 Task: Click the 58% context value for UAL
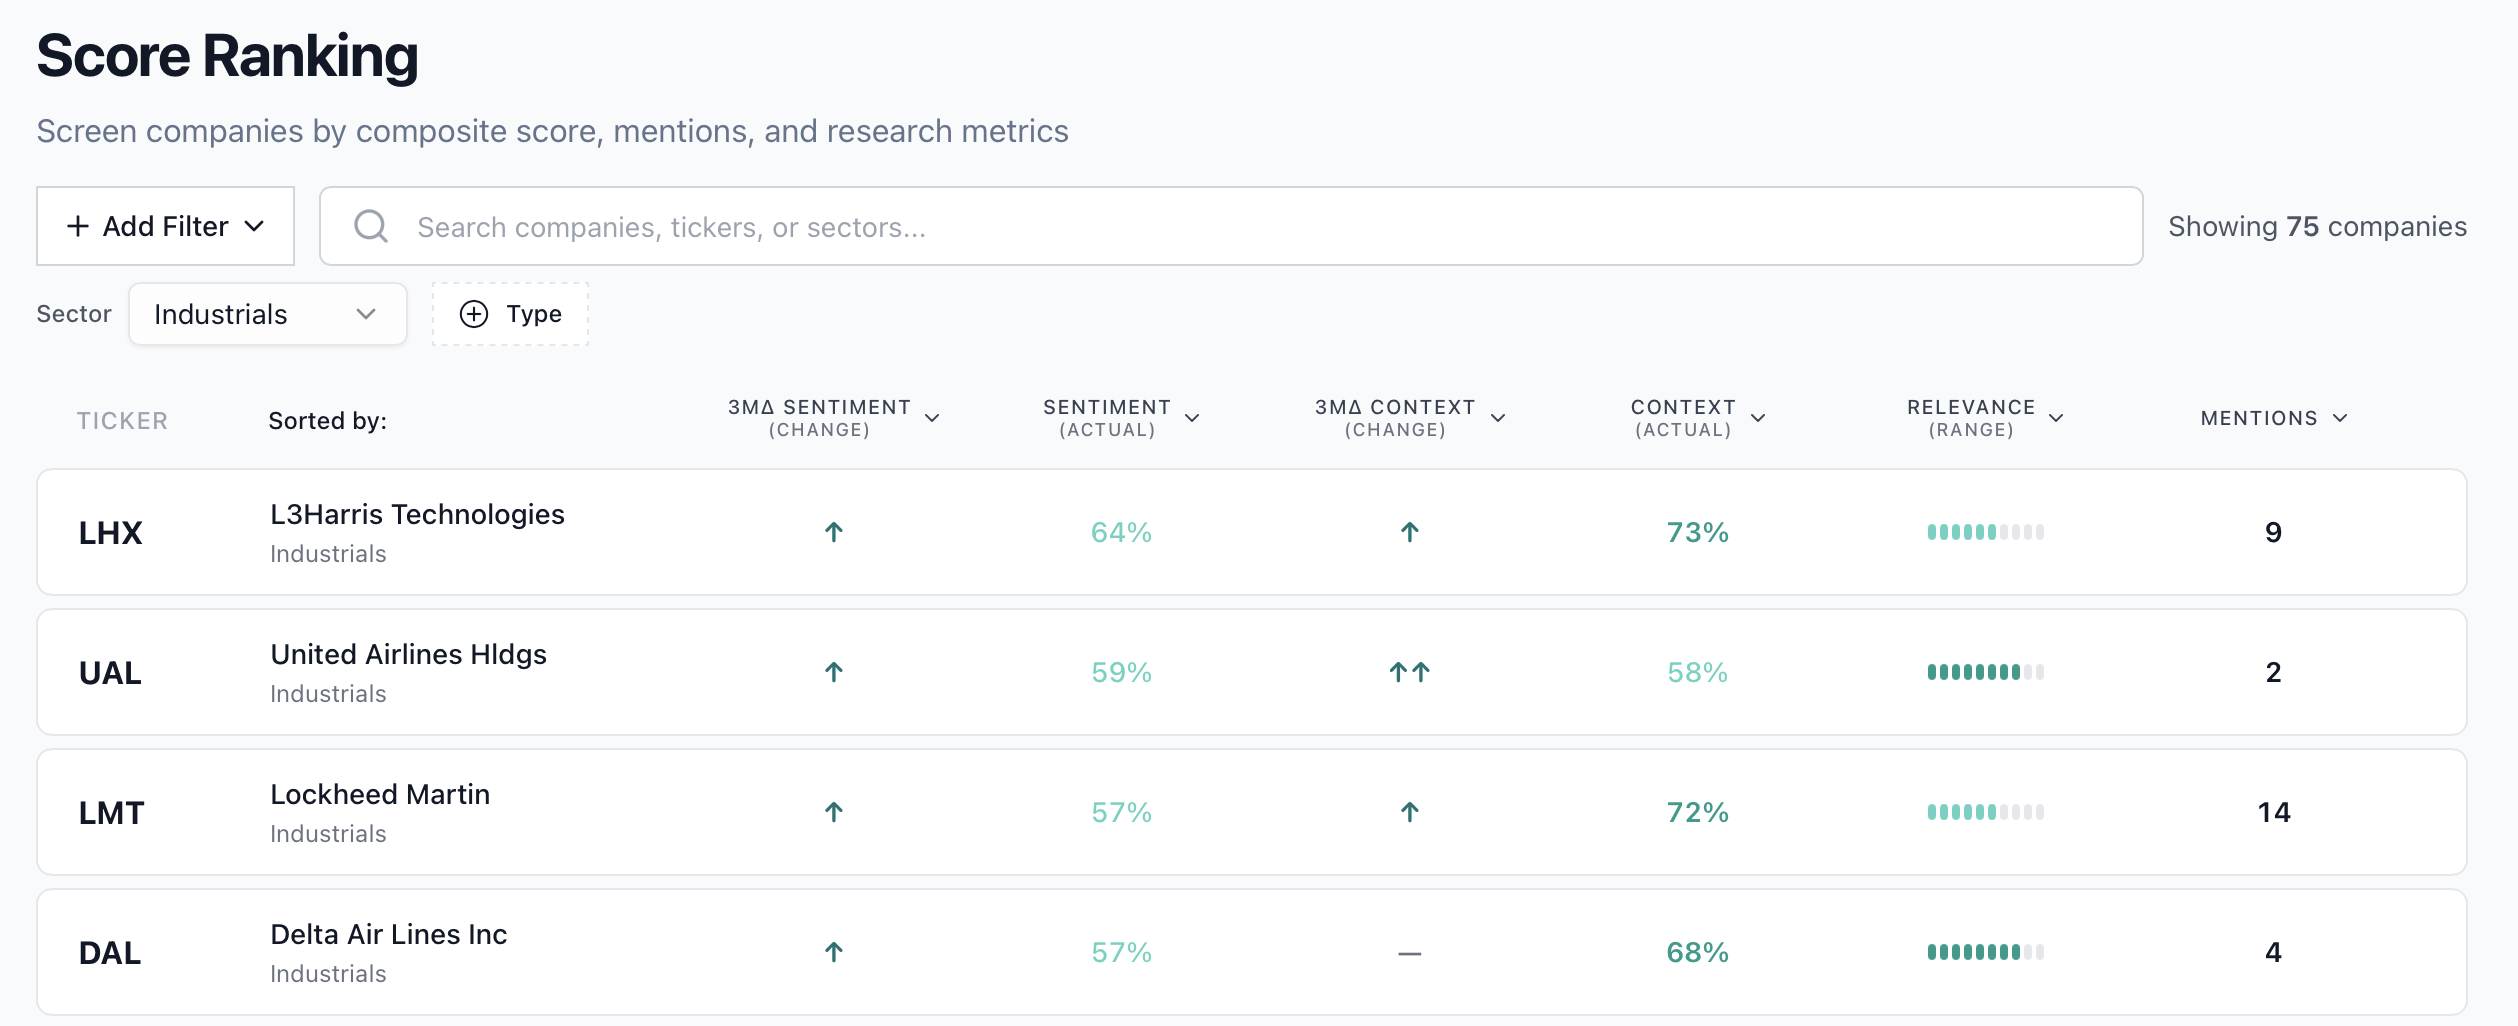[1698, 672]
